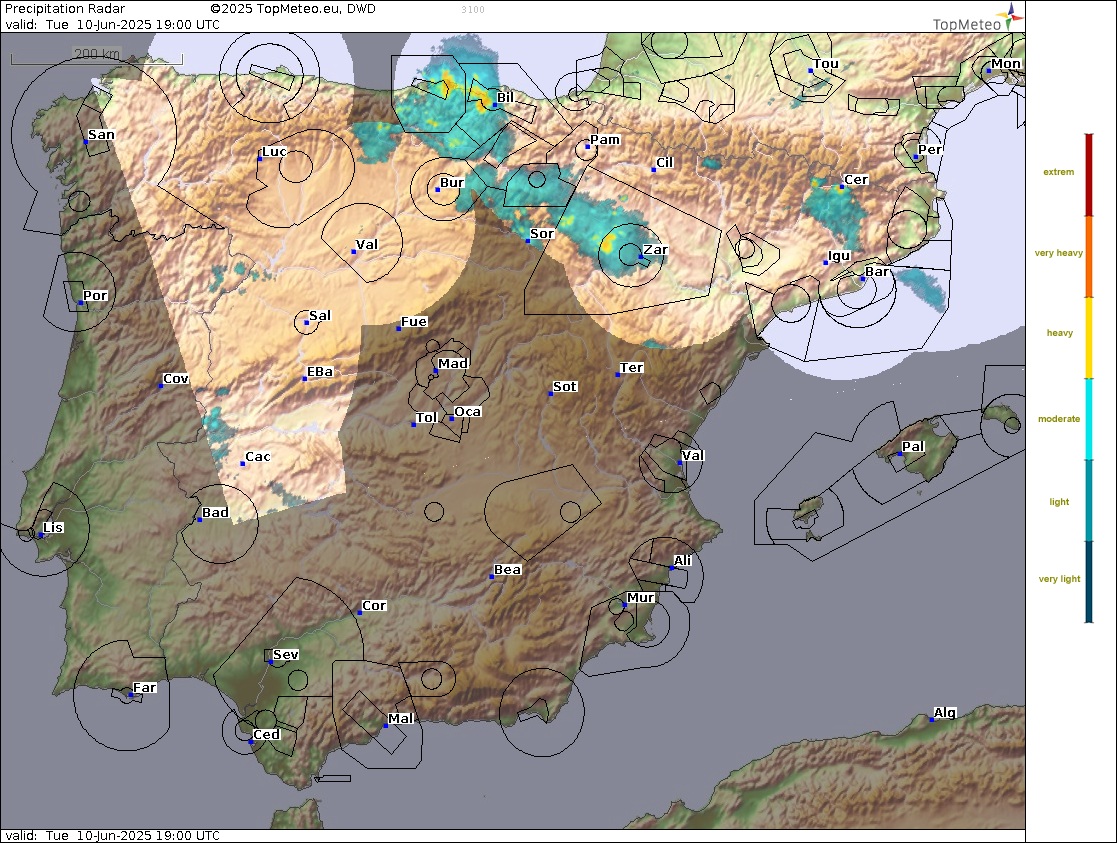The width and height of the screenshot is (1117, 843).
Task: Click the '200 km' scale bar
Action: click(x=97, y=54)
